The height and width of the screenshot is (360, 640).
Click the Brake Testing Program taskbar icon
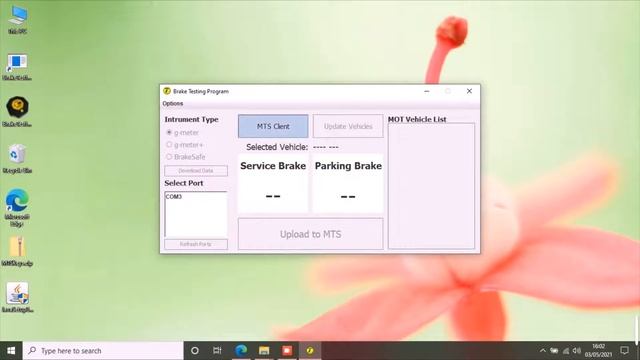pyautogui.click(x=310, y=351)
